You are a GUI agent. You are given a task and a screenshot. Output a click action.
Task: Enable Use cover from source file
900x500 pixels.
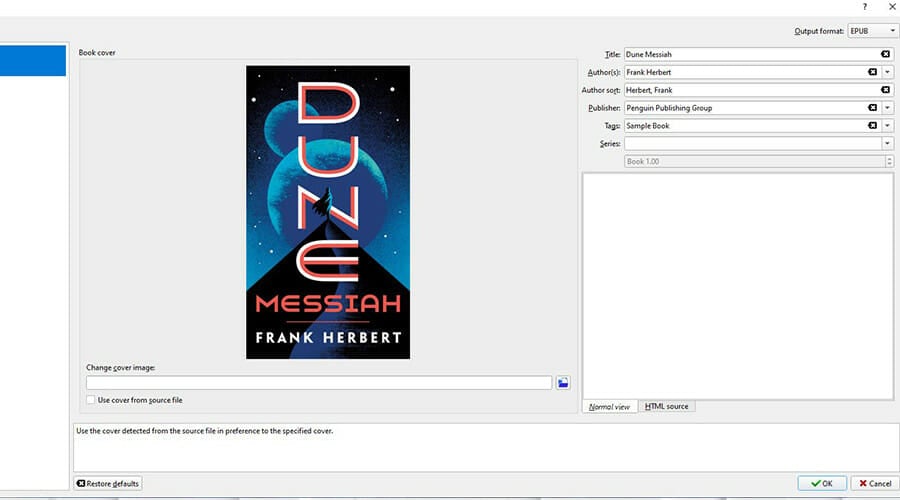[x=91, y=400]
